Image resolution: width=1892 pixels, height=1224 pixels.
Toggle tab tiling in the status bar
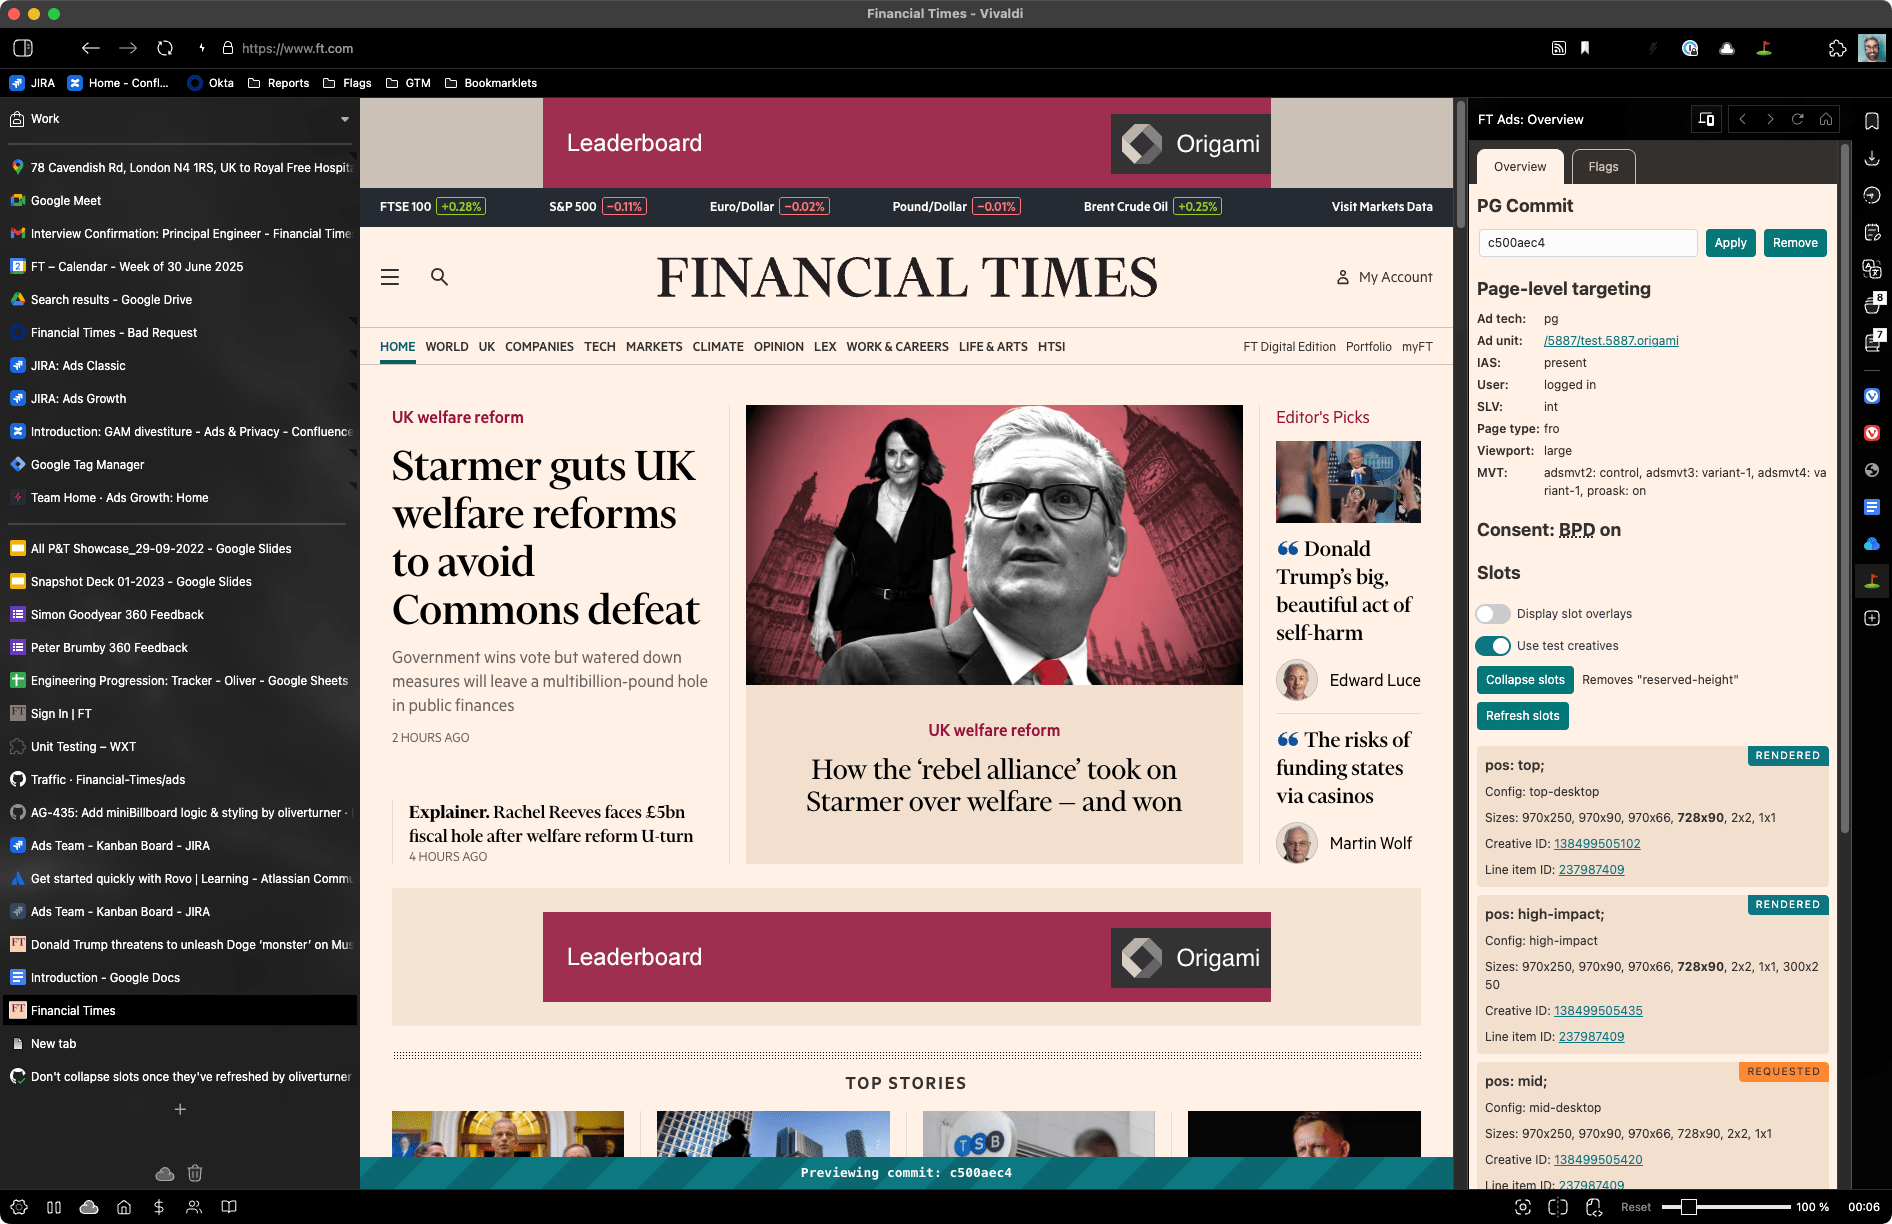click(x=1558, y=1207)
